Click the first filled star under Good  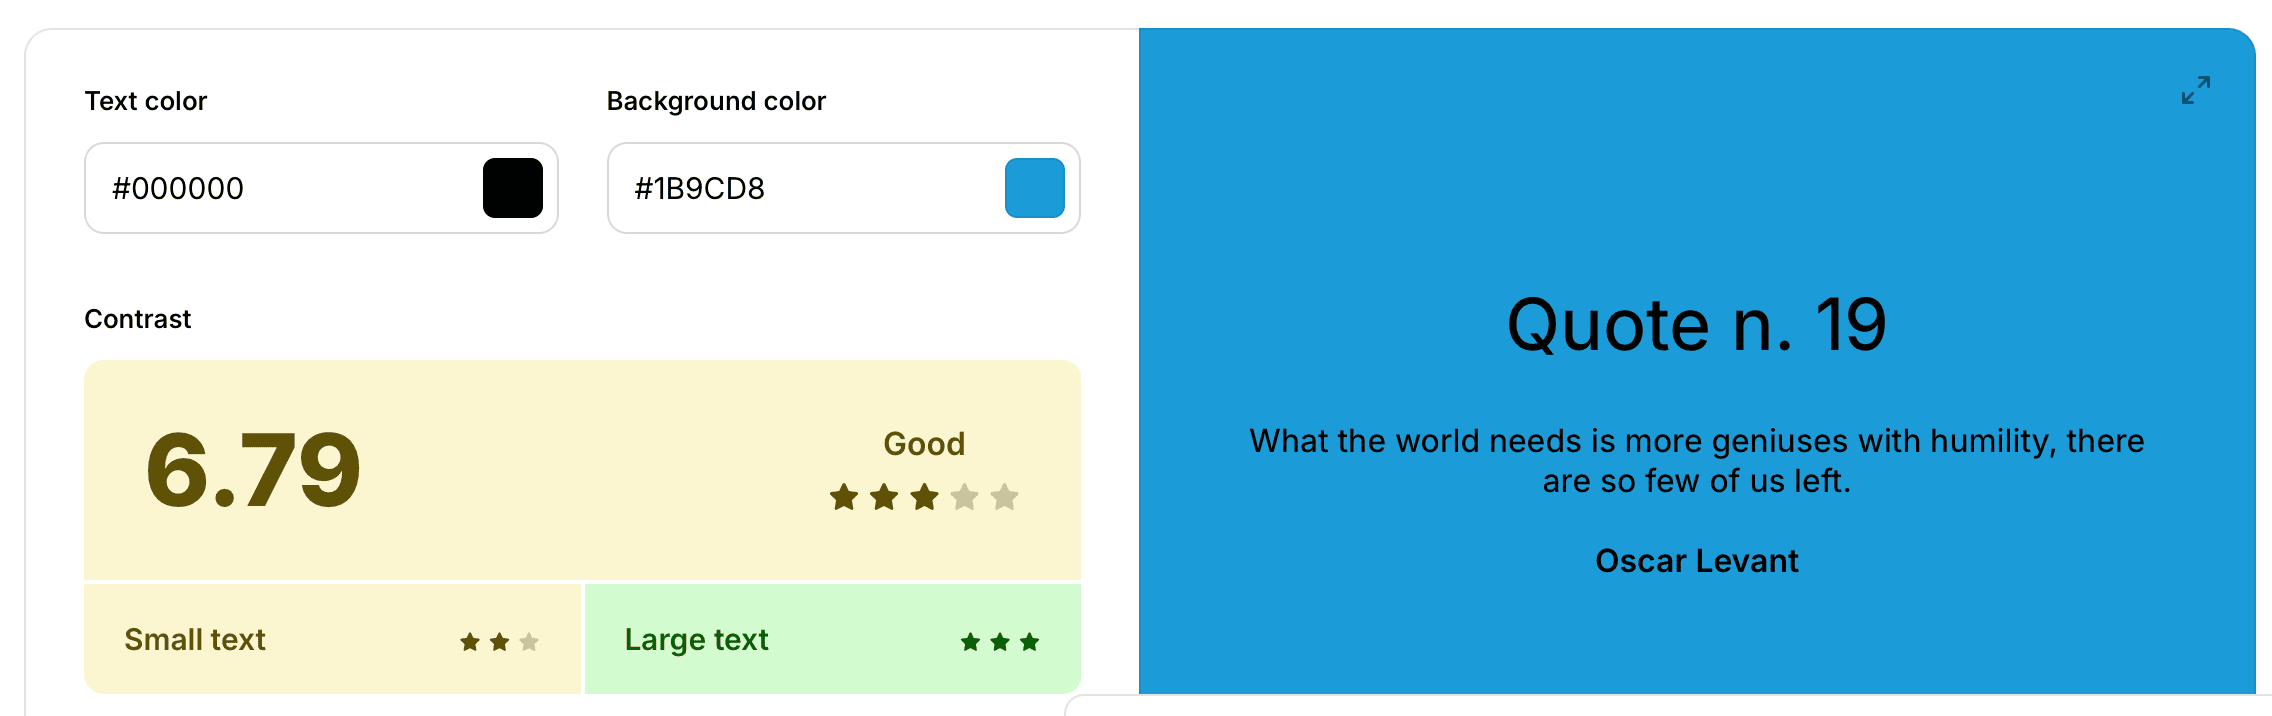844,497
